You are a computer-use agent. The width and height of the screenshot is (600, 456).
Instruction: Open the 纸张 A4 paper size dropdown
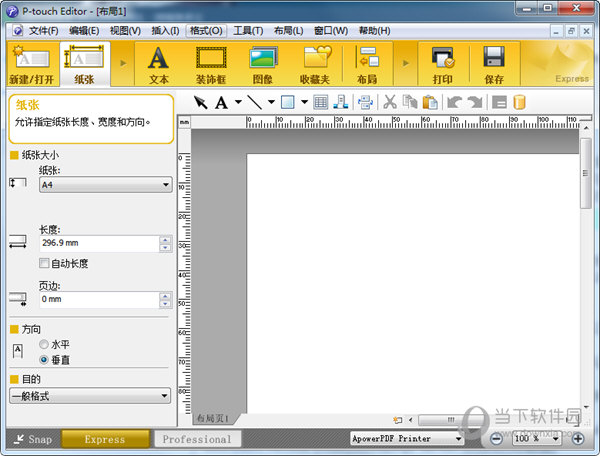coord(106,185)
